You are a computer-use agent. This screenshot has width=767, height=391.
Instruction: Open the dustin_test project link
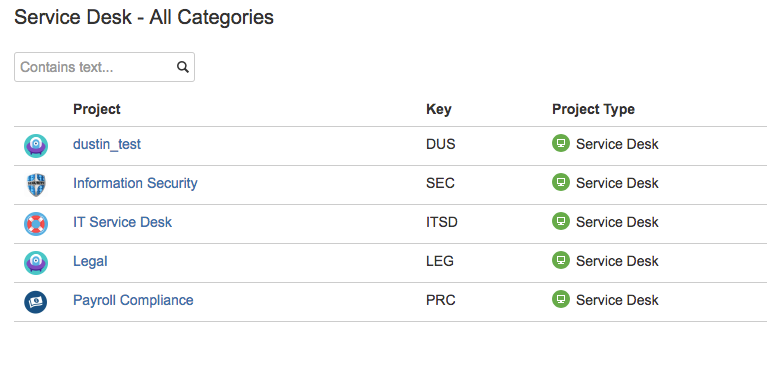click(107, 144)
